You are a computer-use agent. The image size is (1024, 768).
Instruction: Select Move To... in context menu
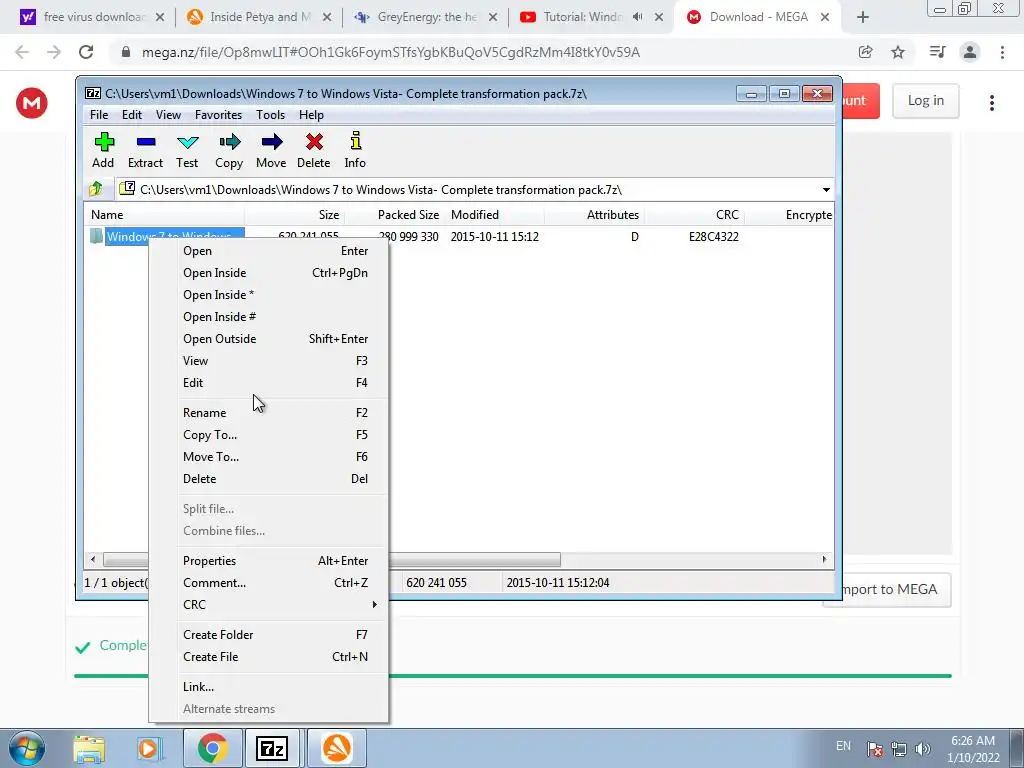pos(269,456)
